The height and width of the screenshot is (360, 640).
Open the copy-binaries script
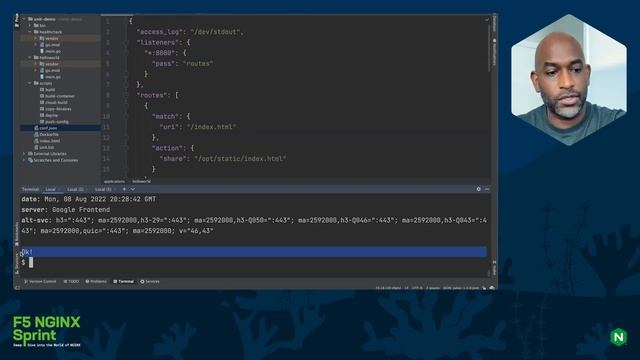click(x=58, y=109)
